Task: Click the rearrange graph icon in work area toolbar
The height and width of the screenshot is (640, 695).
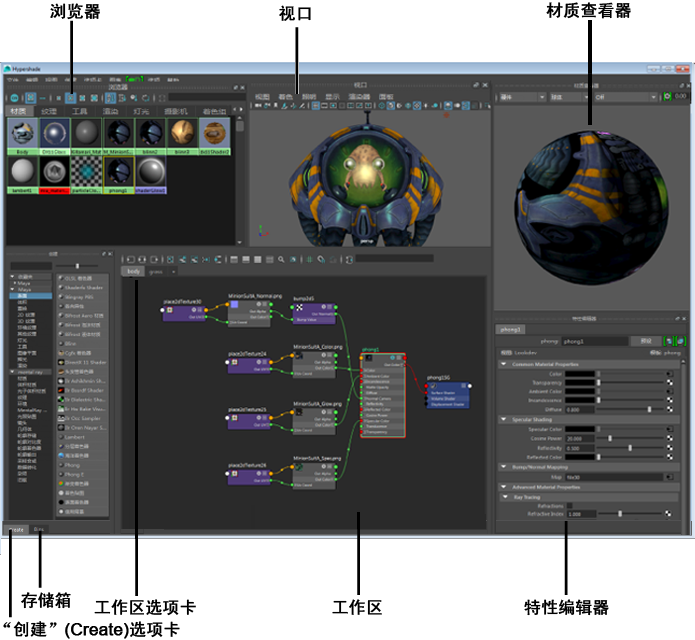Action: (218, 260)
